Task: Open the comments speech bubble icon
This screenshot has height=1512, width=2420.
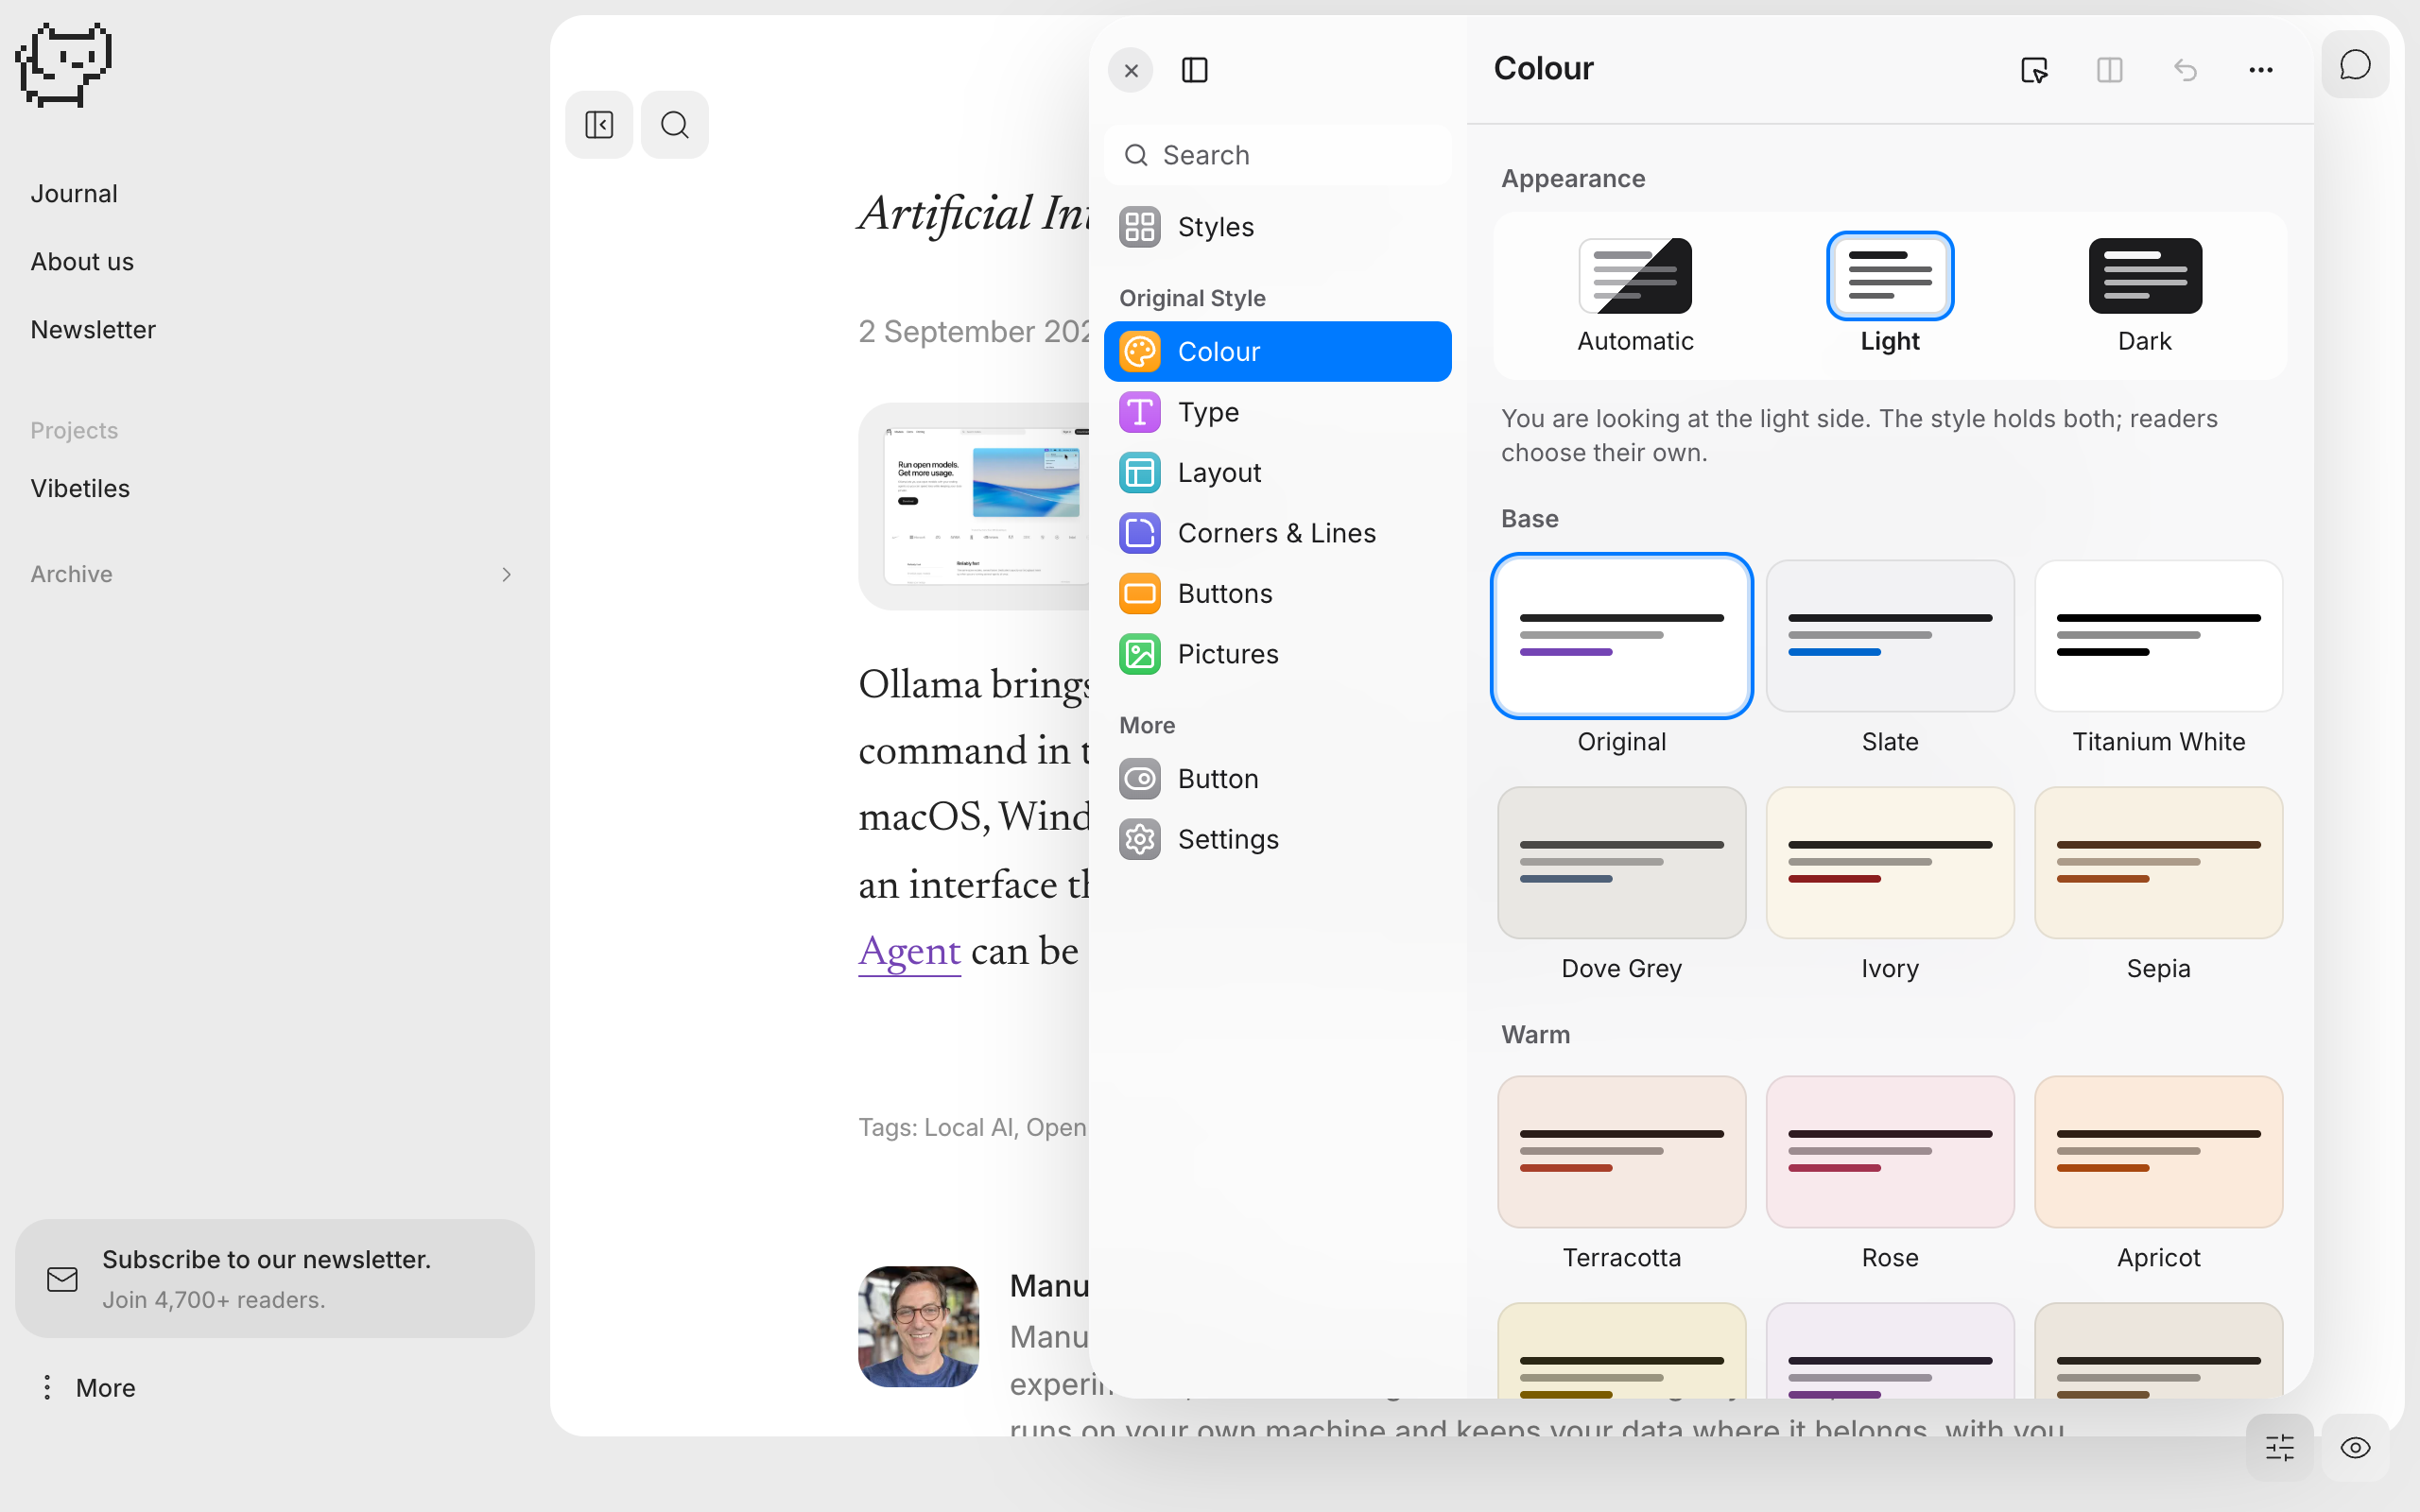Action: (x=2355, y=66)
